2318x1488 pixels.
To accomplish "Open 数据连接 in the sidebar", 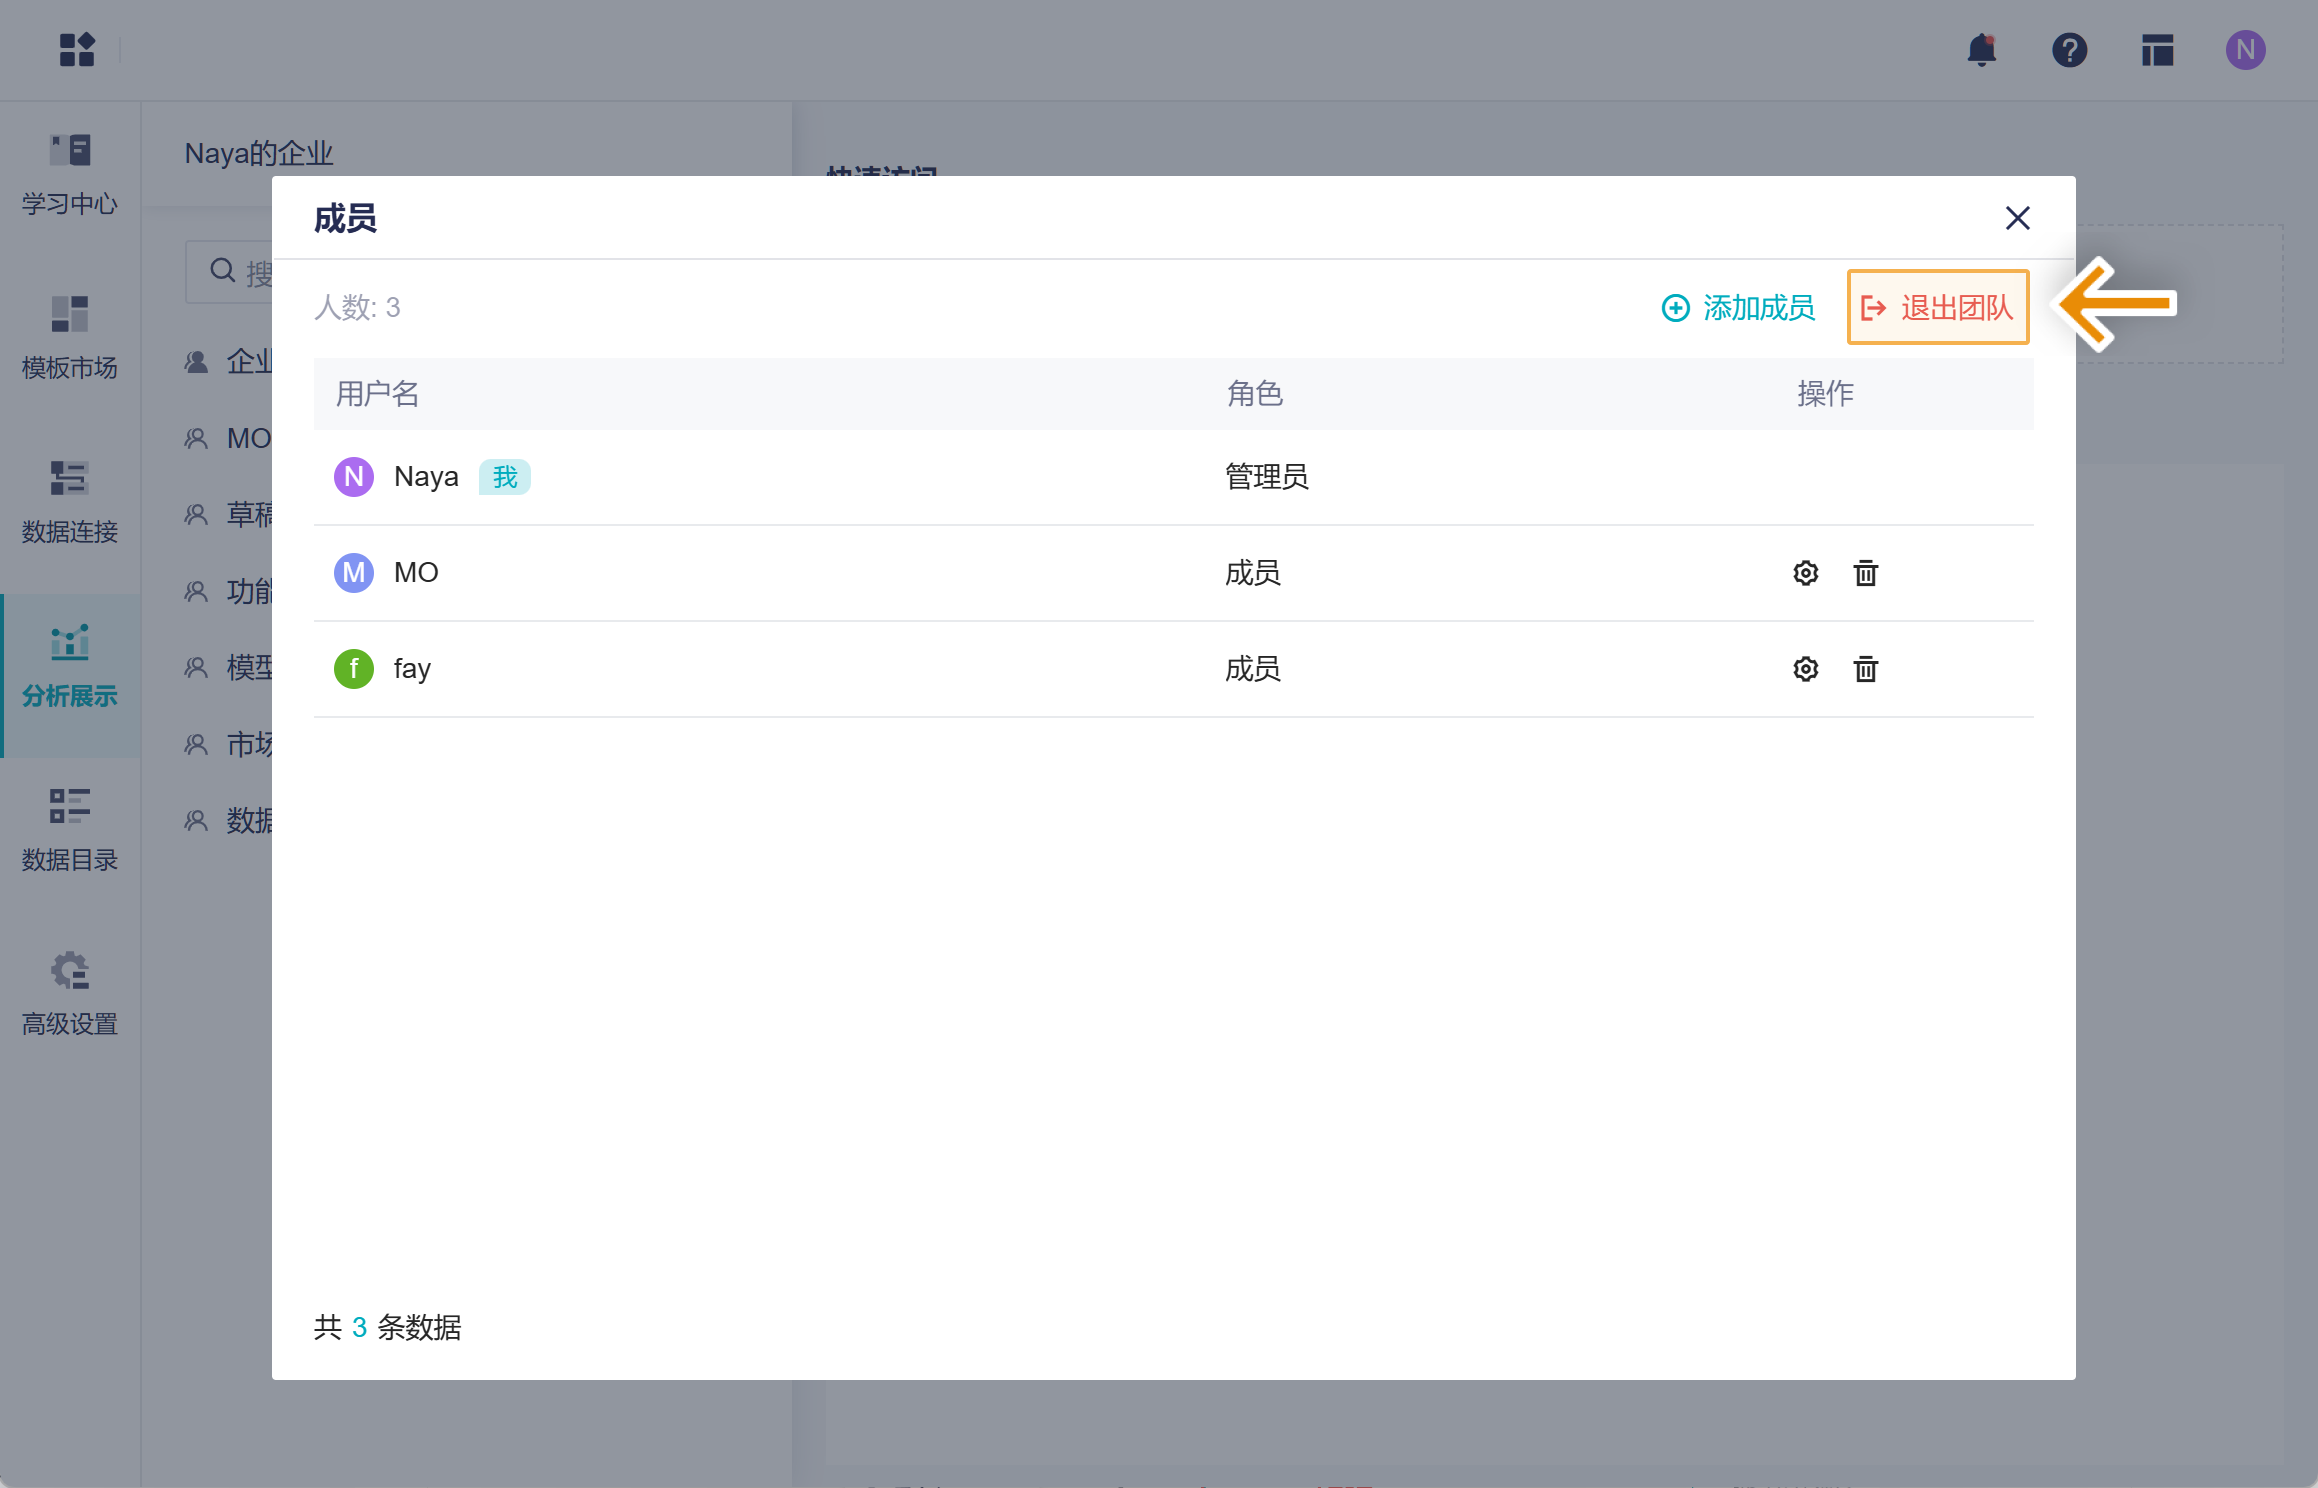I will tap(70, 502).
